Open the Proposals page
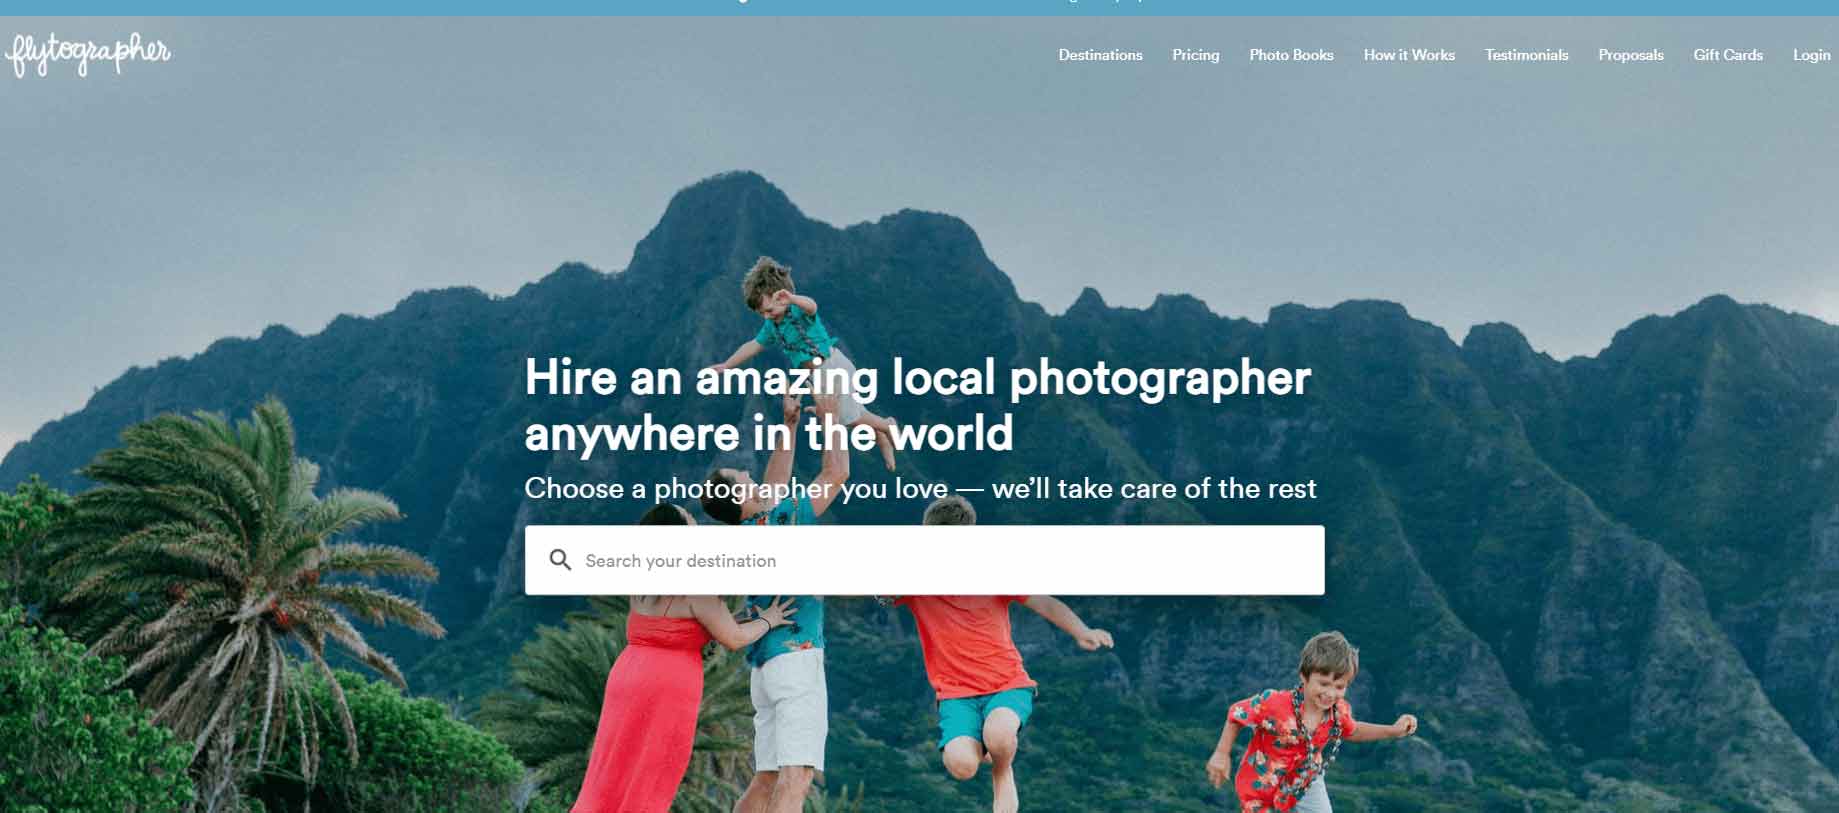Image resolution: width=1839 pixels, height=813 pixels. pos(1631,55)
